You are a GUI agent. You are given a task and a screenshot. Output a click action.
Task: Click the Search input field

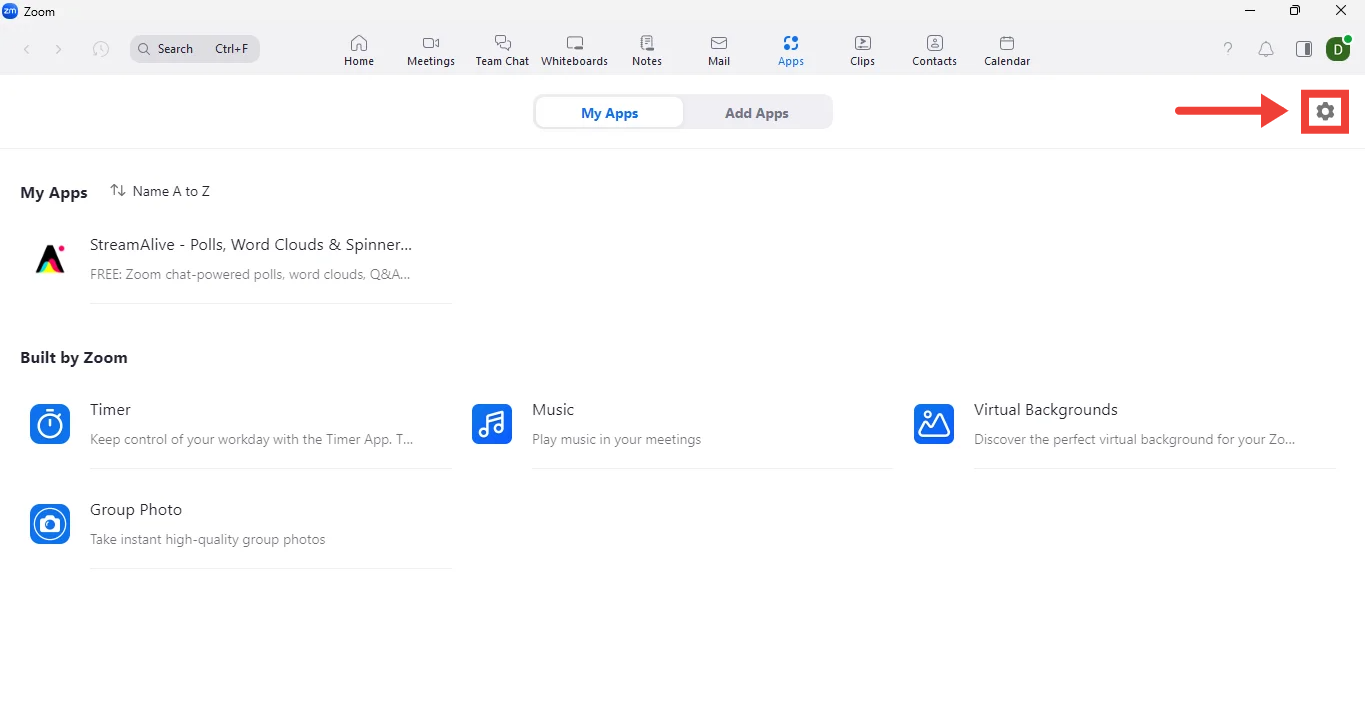(x=195, y=49)
